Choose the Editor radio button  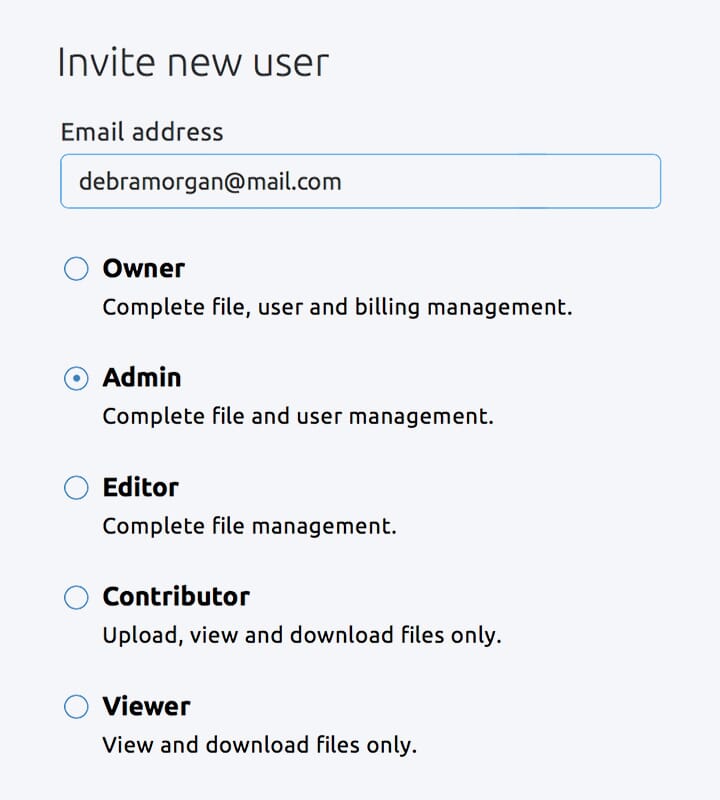click(76, 488)
